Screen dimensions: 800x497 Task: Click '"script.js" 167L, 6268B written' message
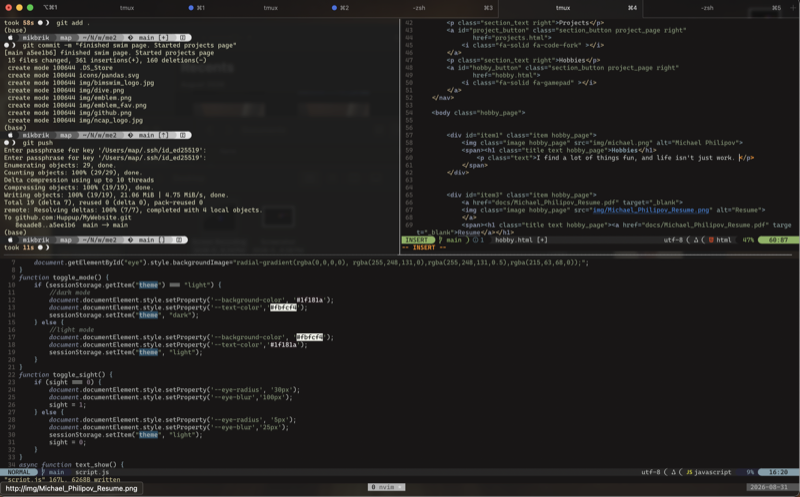click(x=62, y=480)
